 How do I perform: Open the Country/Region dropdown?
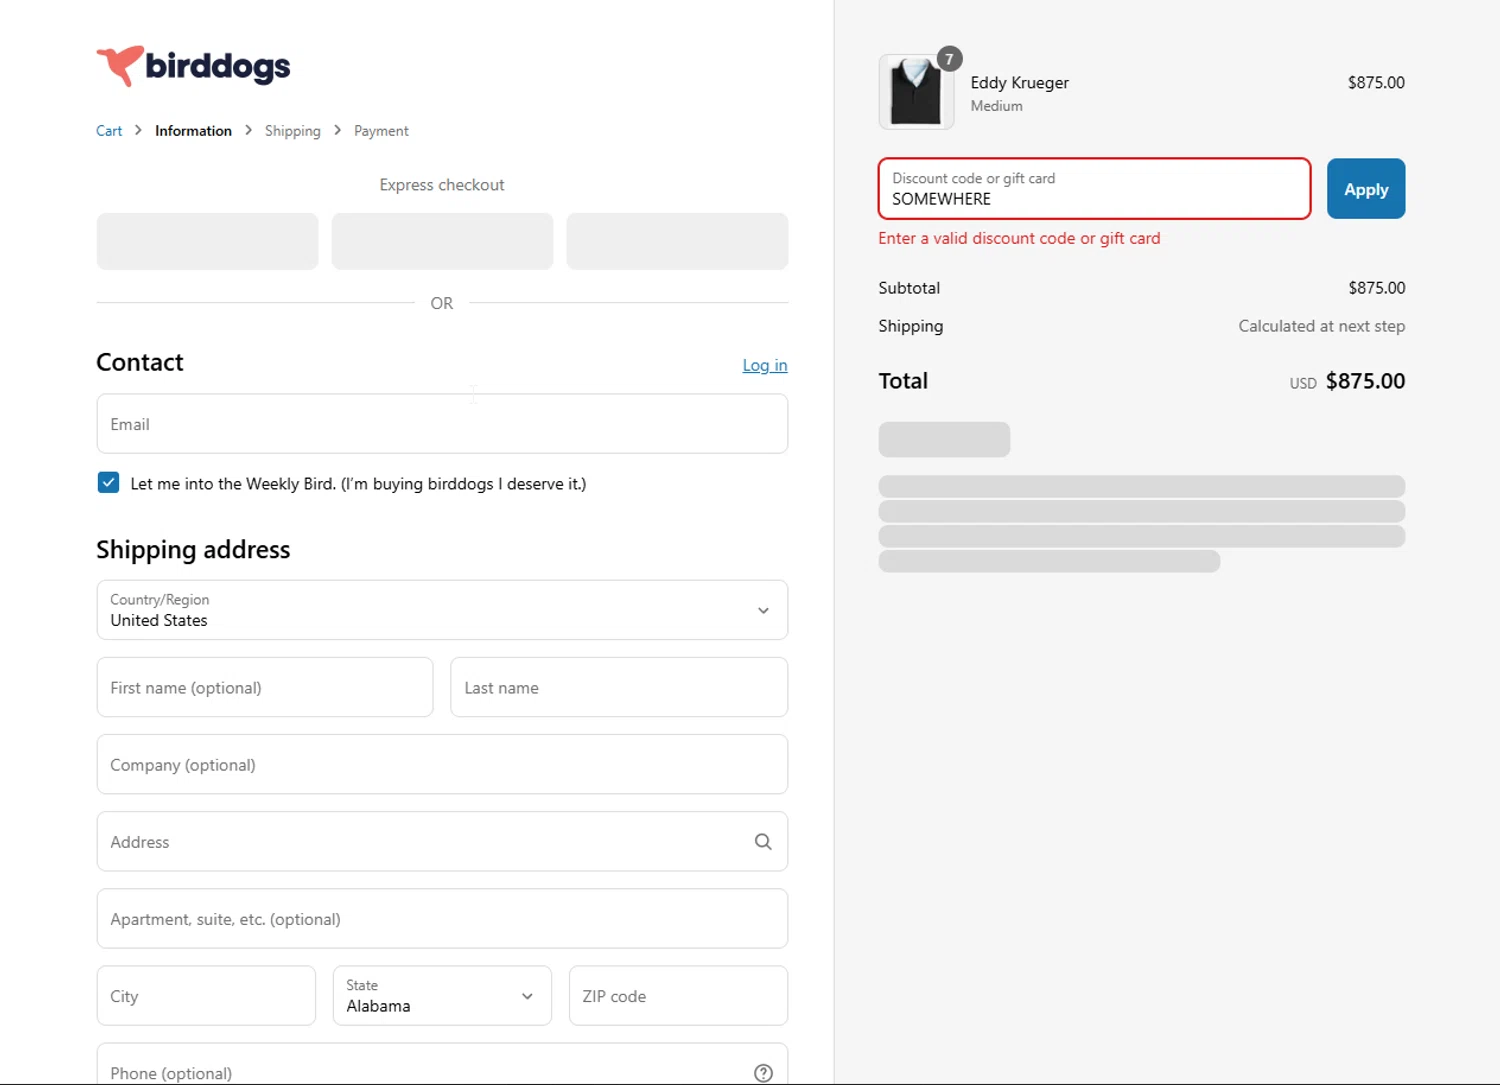[x=442, y=610]
